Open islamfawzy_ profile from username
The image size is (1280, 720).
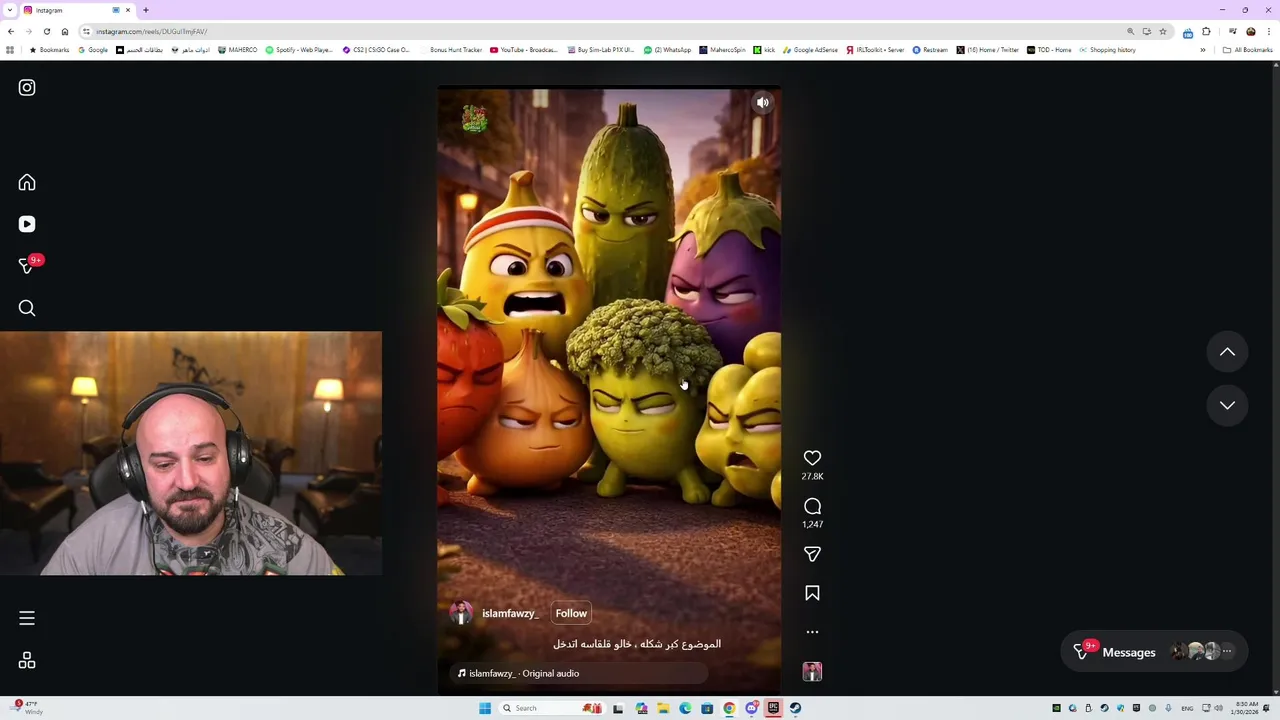click(x=510, y=613)
